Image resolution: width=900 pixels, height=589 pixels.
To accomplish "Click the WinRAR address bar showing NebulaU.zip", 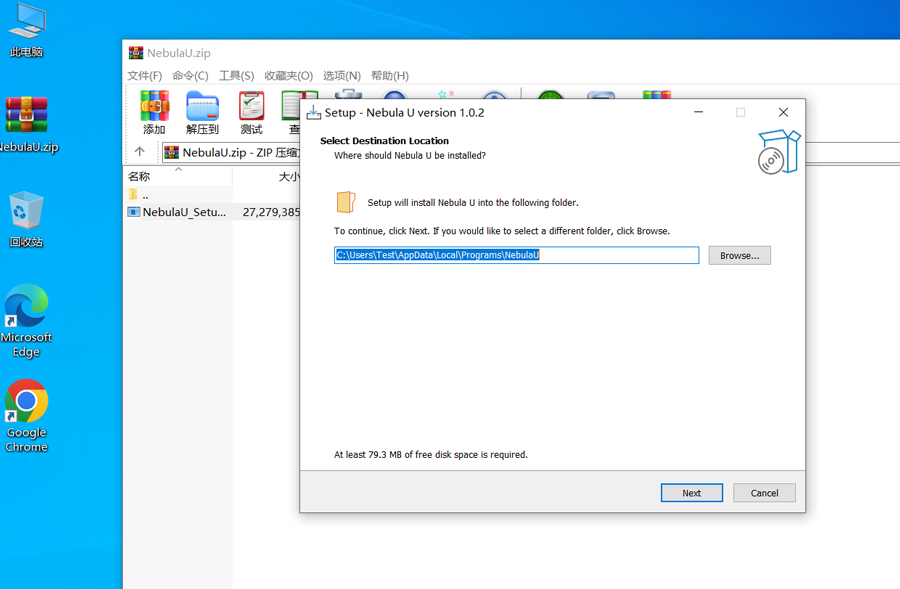I will 231,153.
